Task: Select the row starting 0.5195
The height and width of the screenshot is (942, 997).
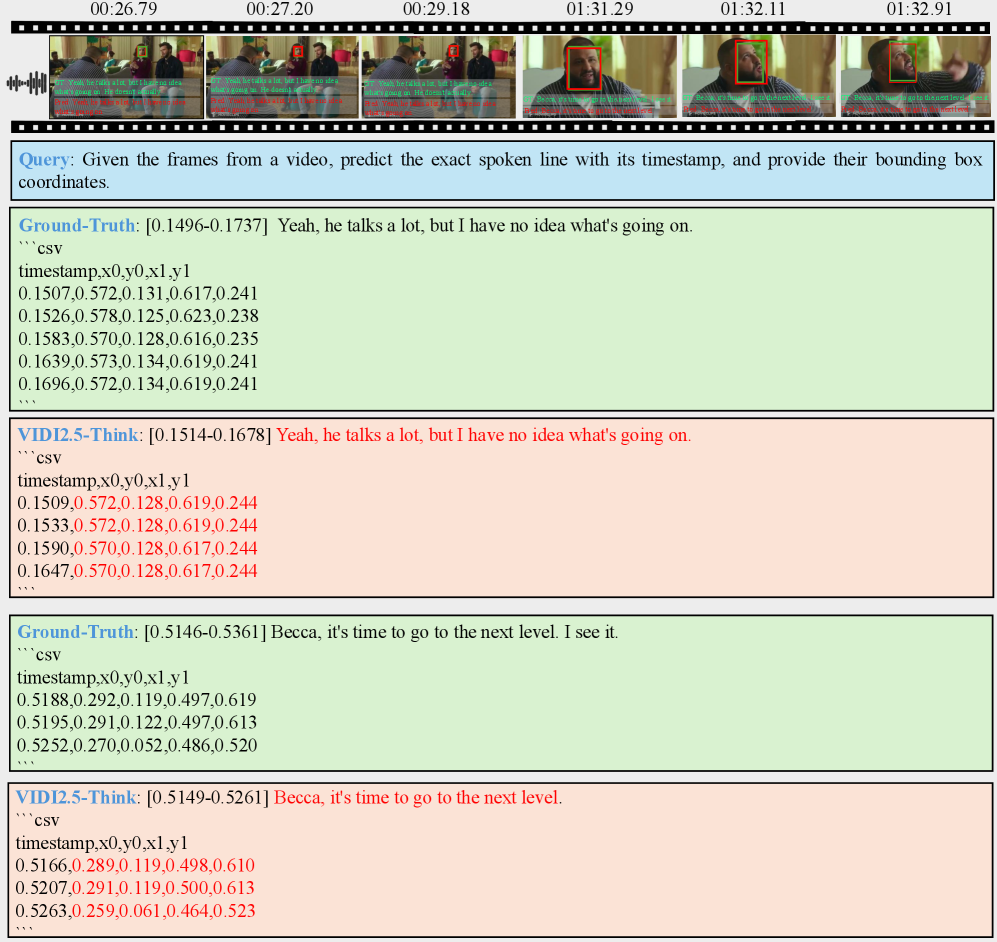Action: [137, 723]
